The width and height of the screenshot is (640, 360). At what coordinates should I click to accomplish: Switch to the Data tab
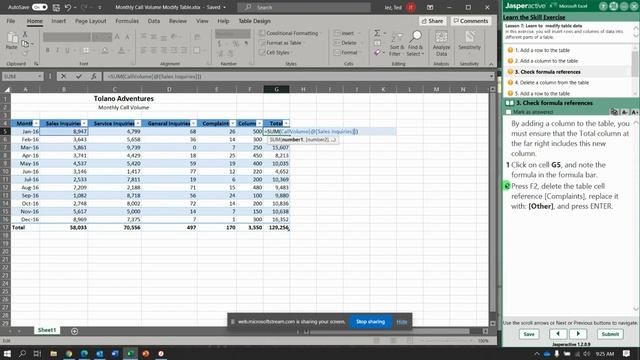coord(153,21)
